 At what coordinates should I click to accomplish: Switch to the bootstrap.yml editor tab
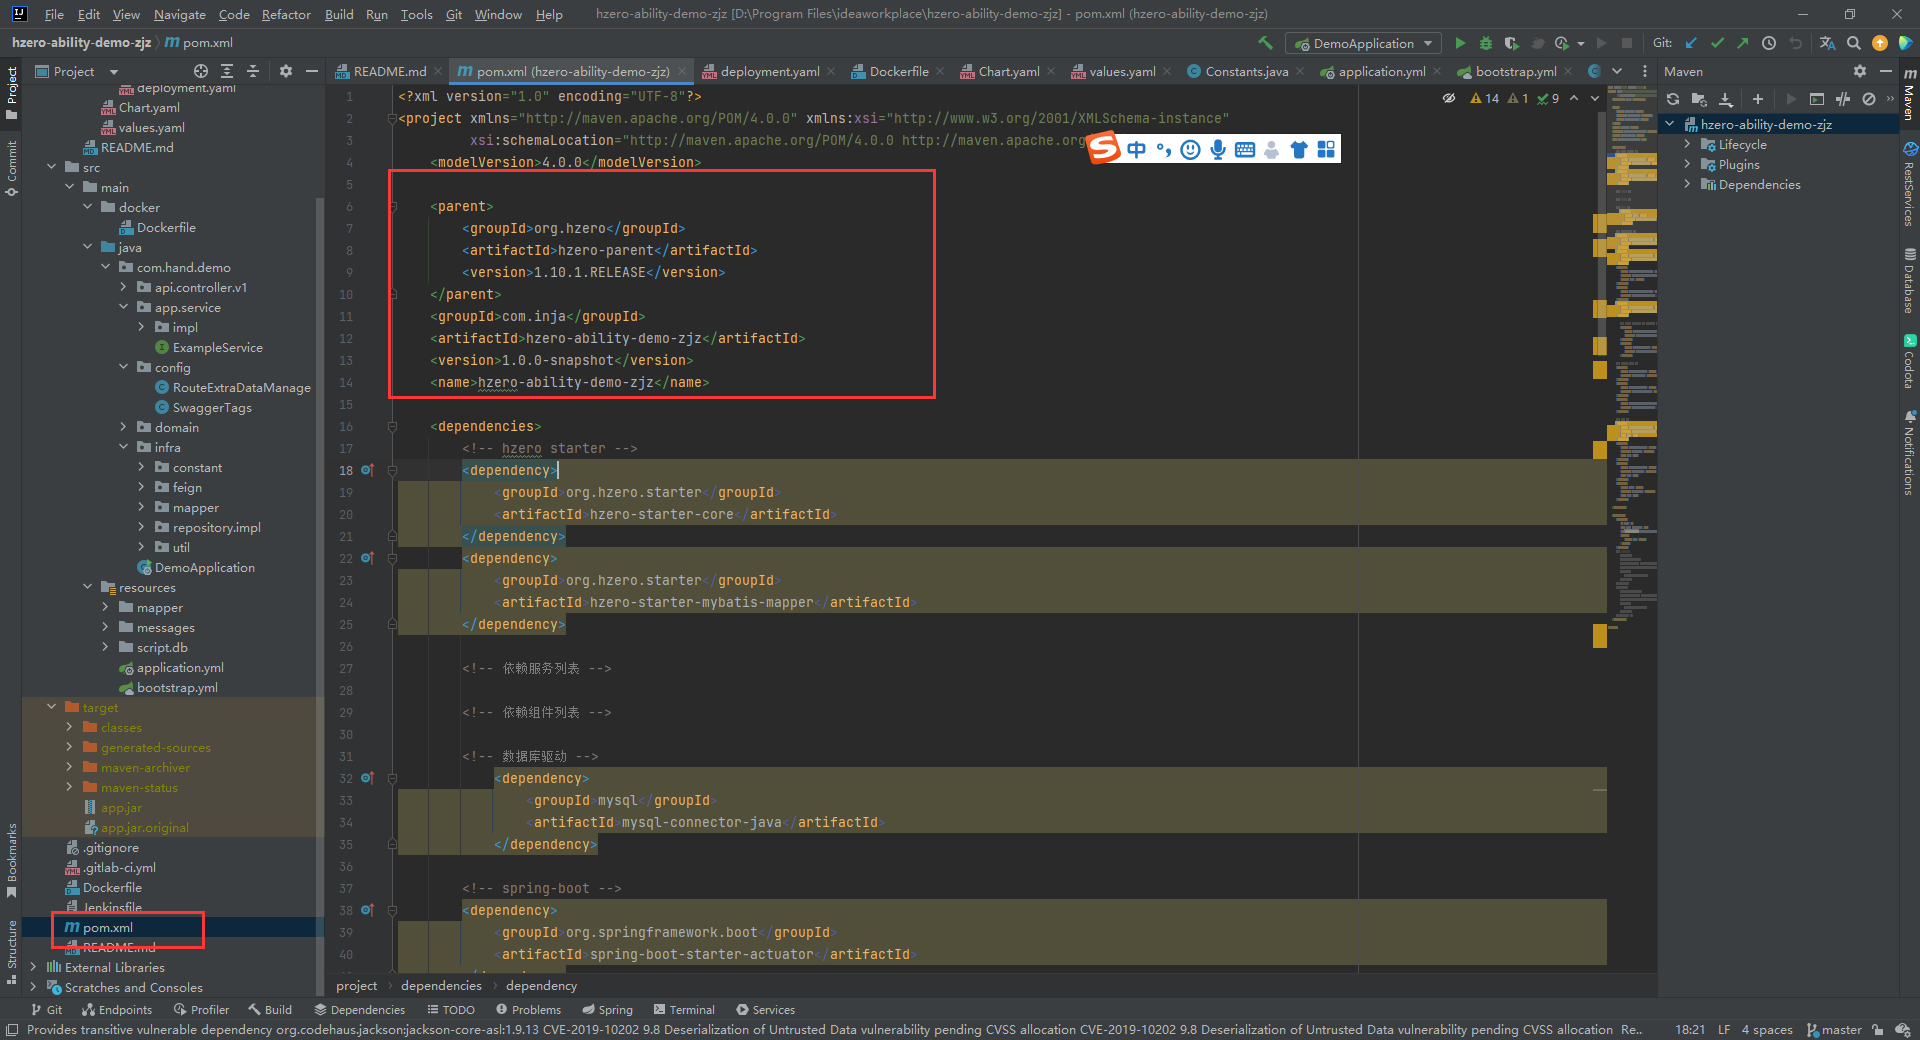point(1515,71)
